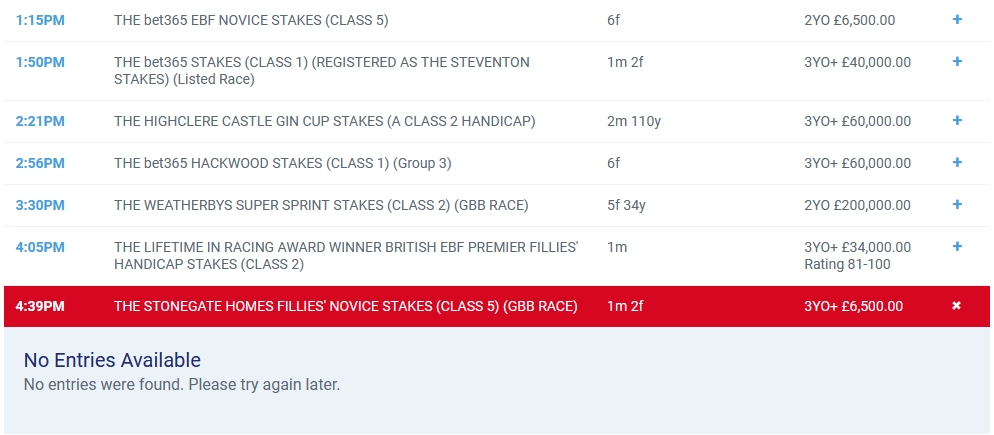Click the No Entries Available heading
This screenshot has height=435, width=994.
pos(112,360)
